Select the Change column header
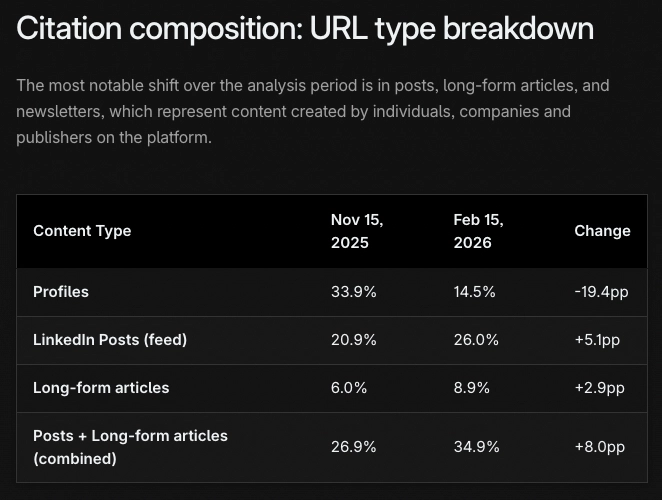This screenshot has height=500, width=662. (x=602, y=231)
